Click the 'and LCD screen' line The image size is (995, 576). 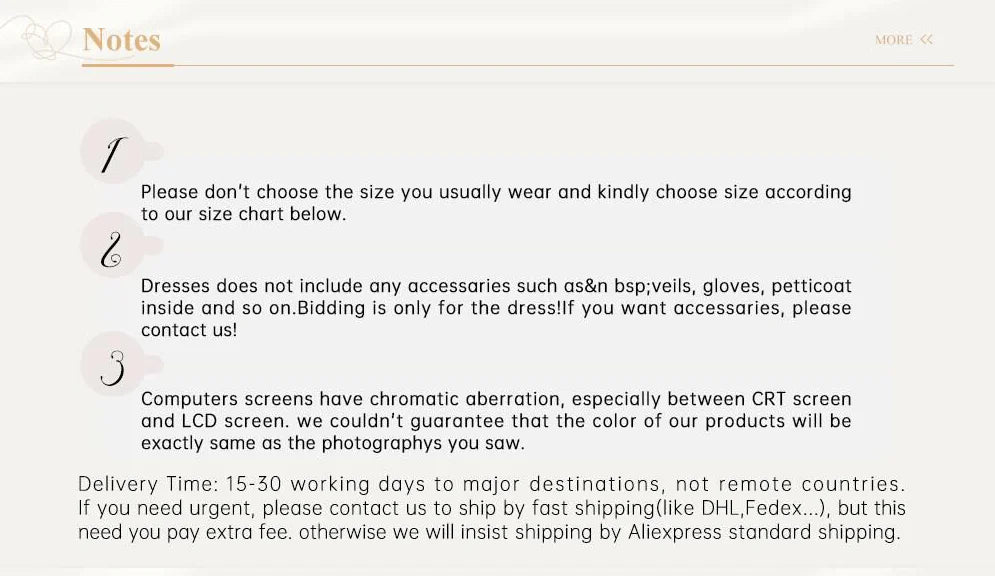pyautogui.click(x=496, y=421)
